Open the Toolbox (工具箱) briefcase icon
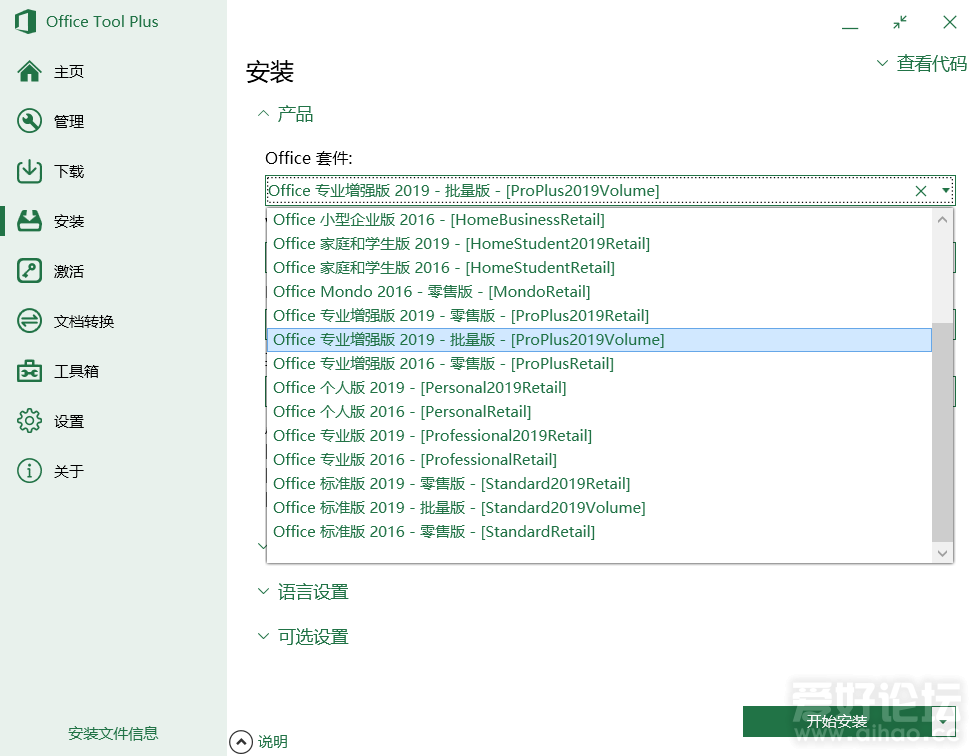 pyautogui.click(x=30, y=371)
